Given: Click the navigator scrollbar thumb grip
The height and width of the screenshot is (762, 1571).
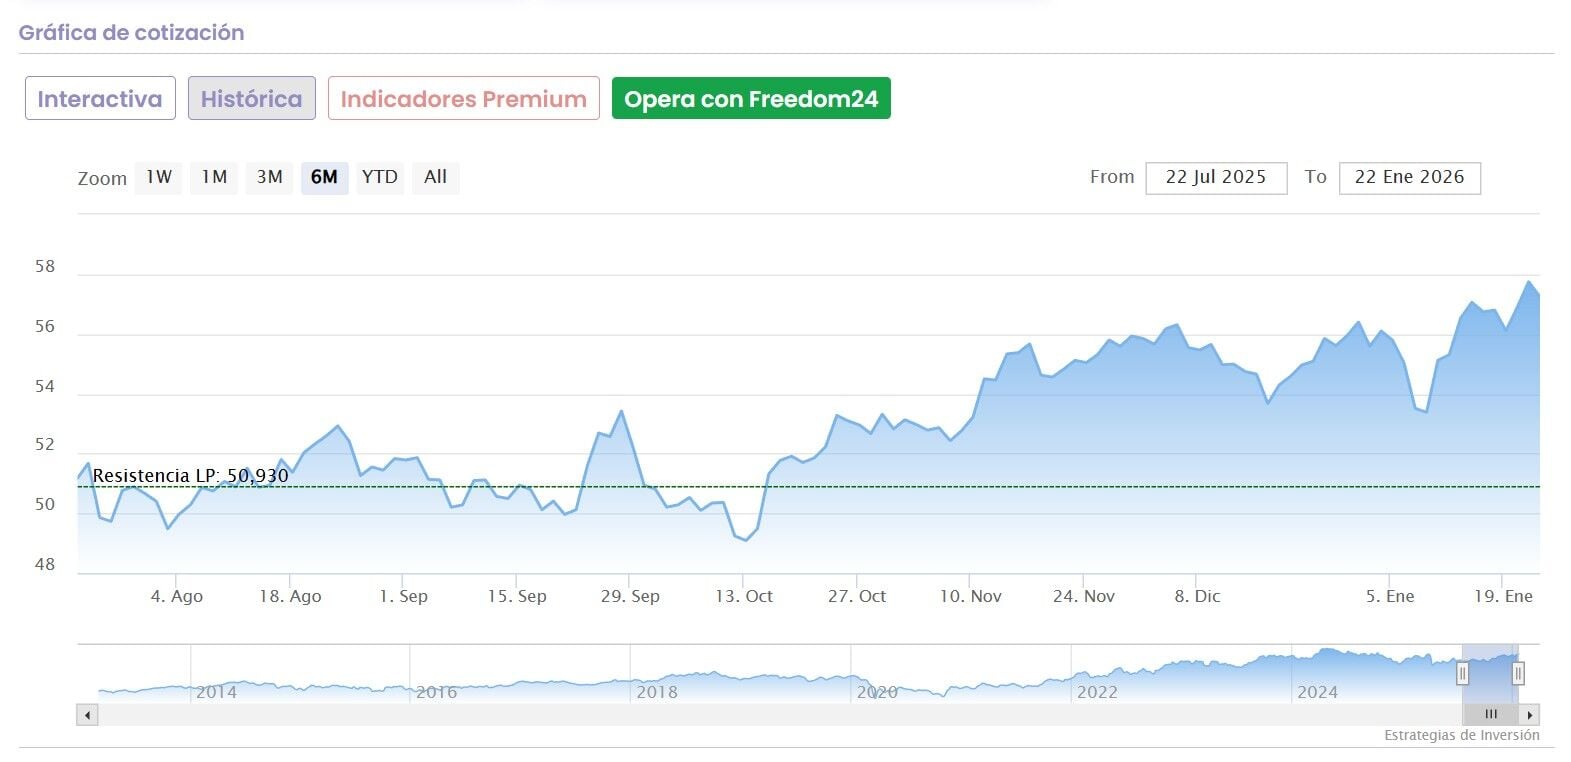Looking at the screenshot, I should (1491, 715).
